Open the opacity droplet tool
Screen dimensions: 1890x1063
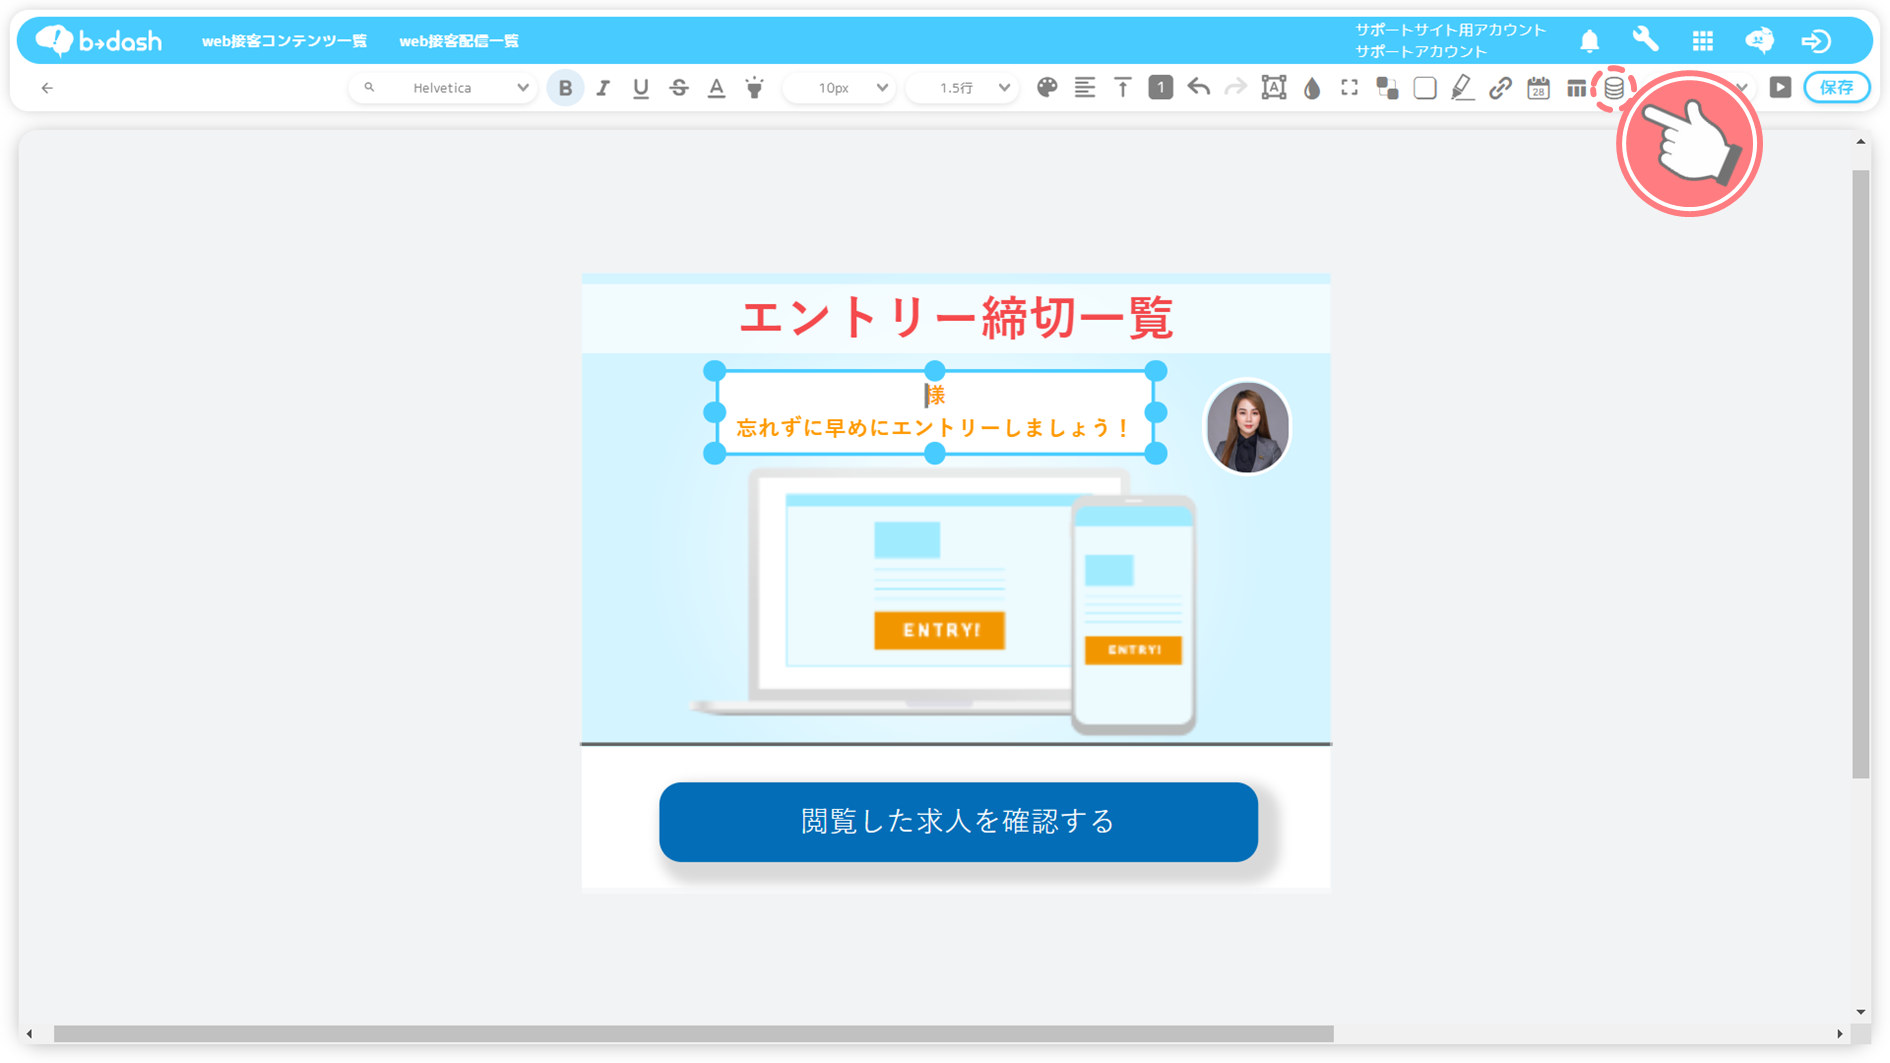pos(1312,88)
